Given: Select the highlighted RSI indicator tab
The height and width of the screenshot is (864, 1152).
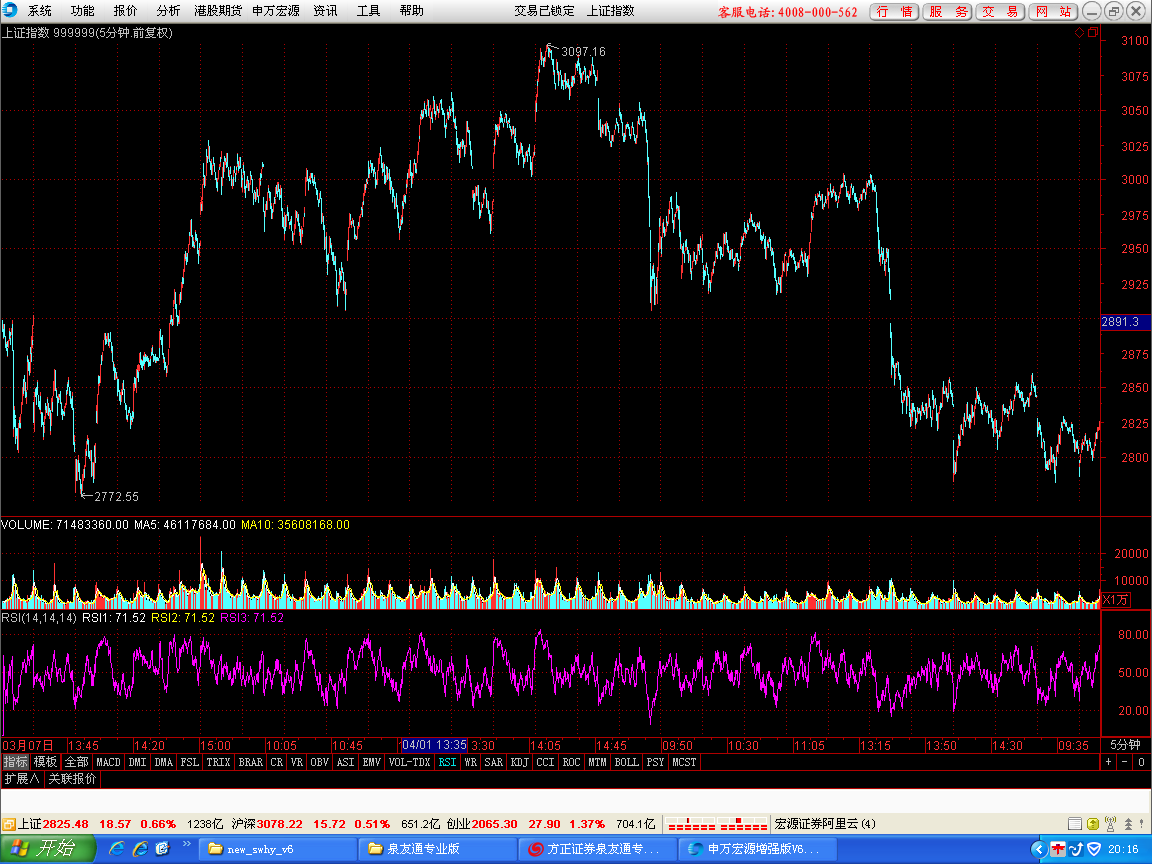Looking at the screenshot, I should coord(447,763).
